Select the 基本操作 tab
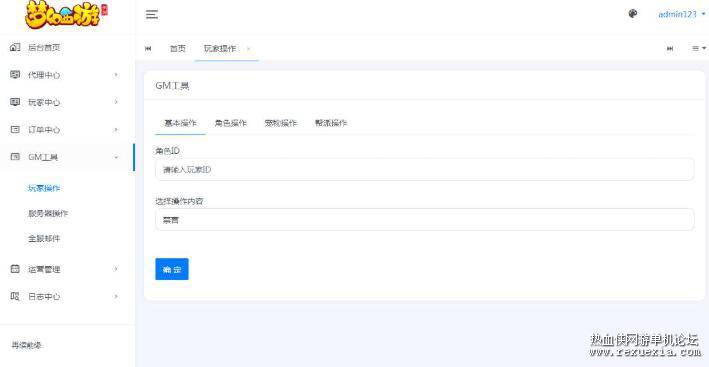Screen dimensions: 709x367 click(180, 123)
